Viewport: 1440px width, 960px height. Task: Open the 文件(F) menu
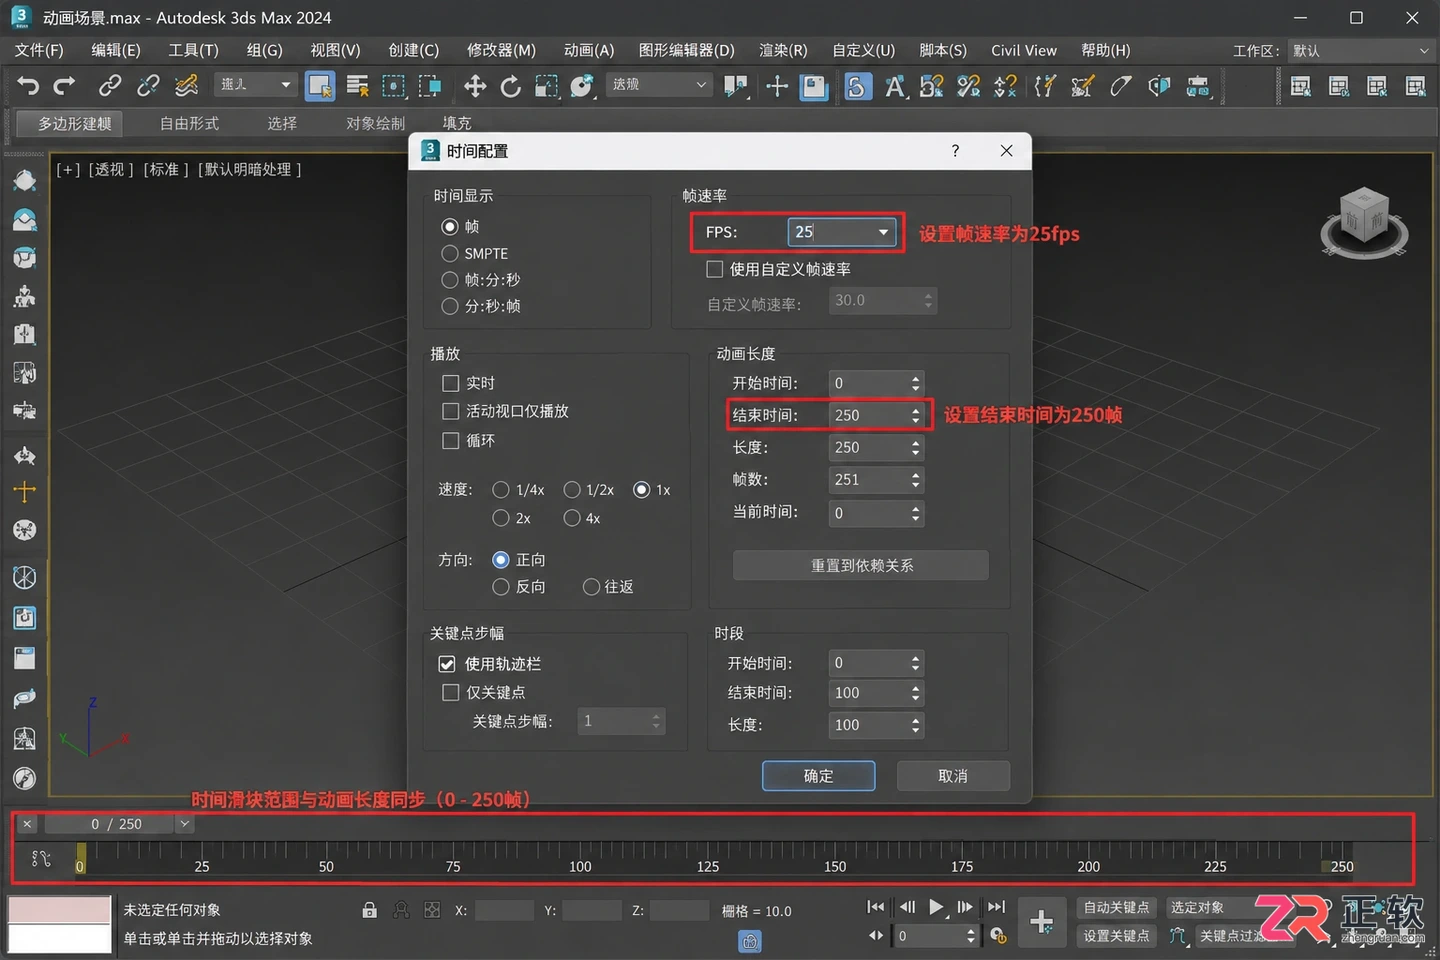click(39, 50)
